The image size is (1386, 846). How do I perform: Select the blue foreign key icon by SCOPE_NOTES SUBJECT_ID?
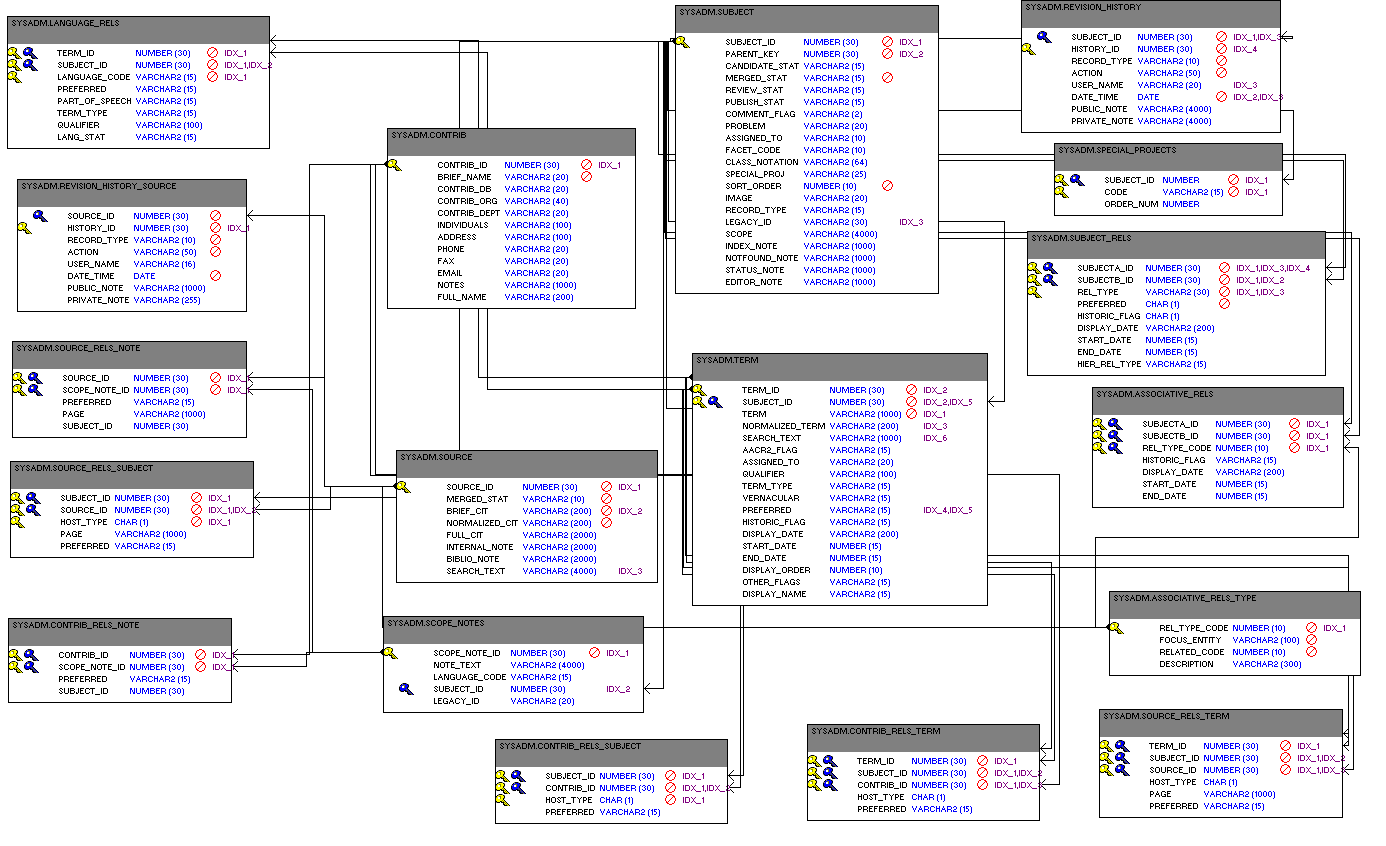(x=405, y=689)
